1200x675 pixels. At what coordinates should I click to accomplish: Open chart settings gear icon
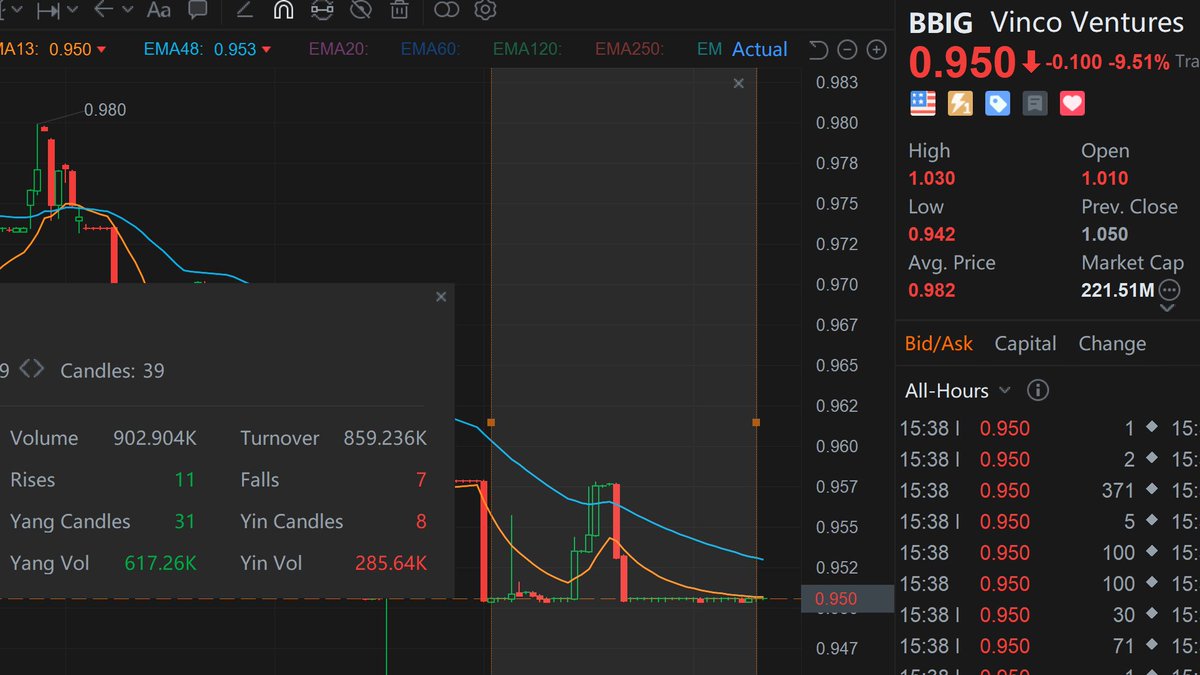[x=485, y=10]
